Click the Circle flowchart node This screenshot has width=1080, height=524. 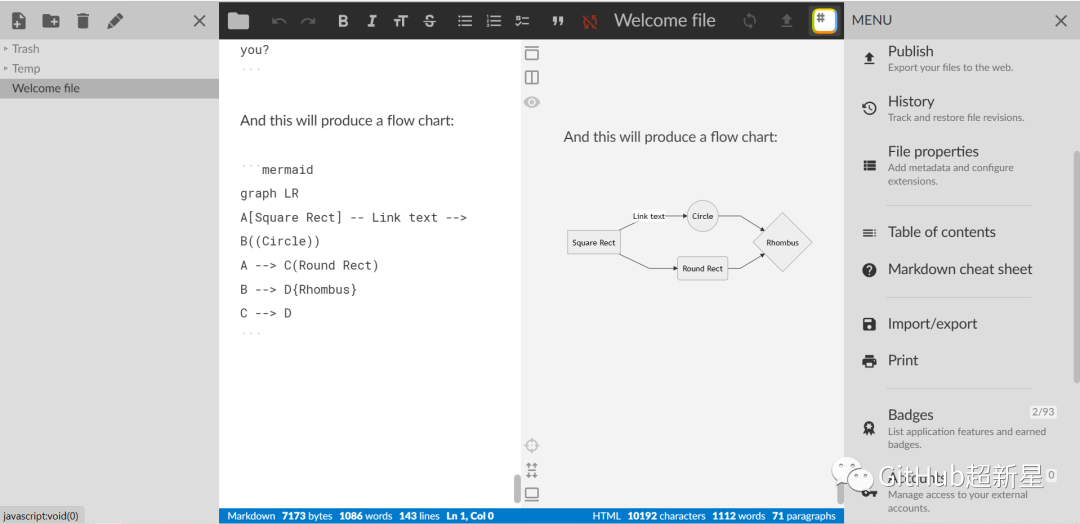point(703,216)
